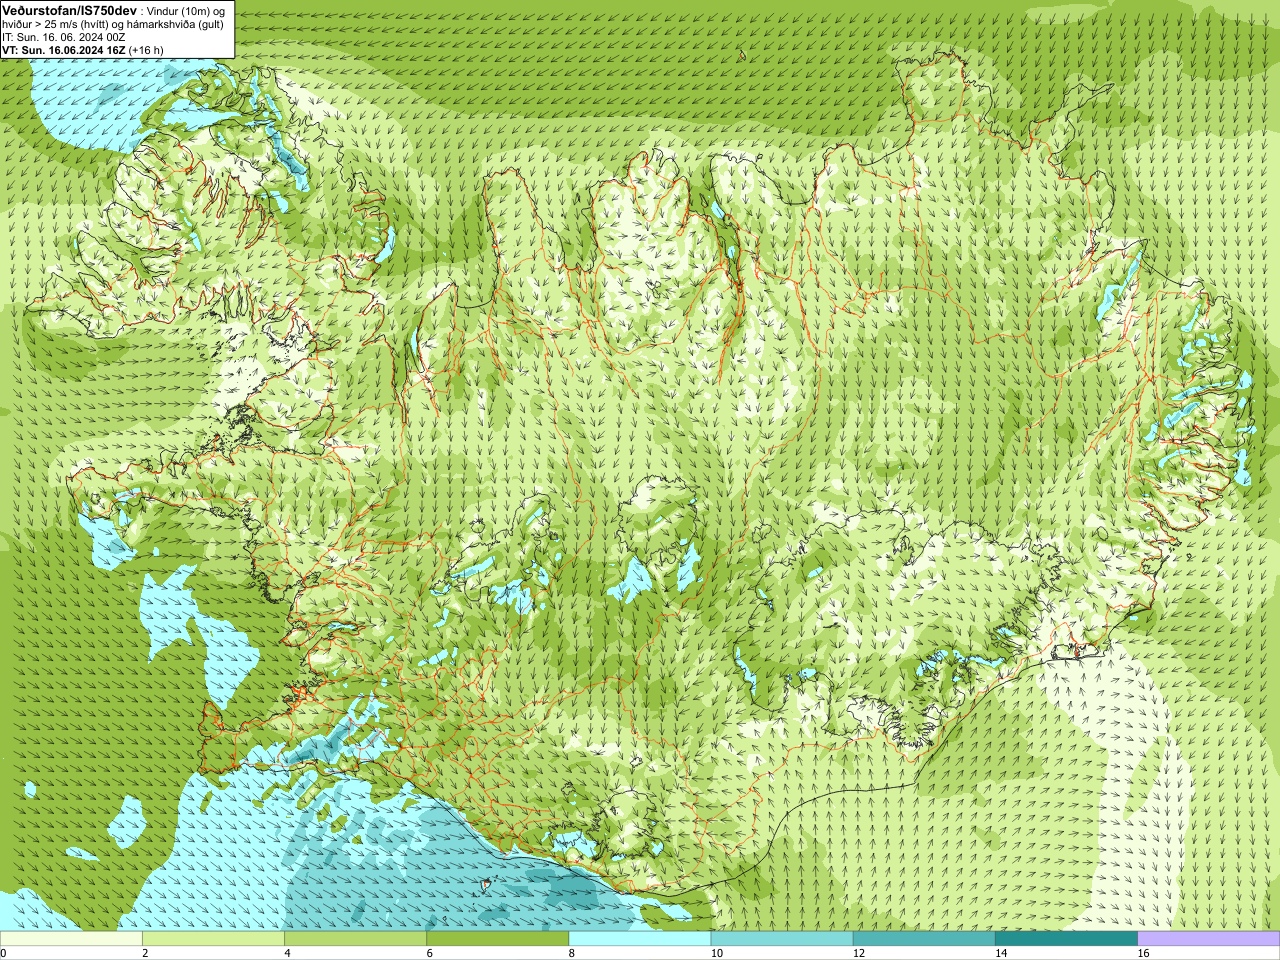Image resolution: width=1280 pixels, height=960 pixels.
Task: Click the legend label '16'
Action: pos(1143,953)
